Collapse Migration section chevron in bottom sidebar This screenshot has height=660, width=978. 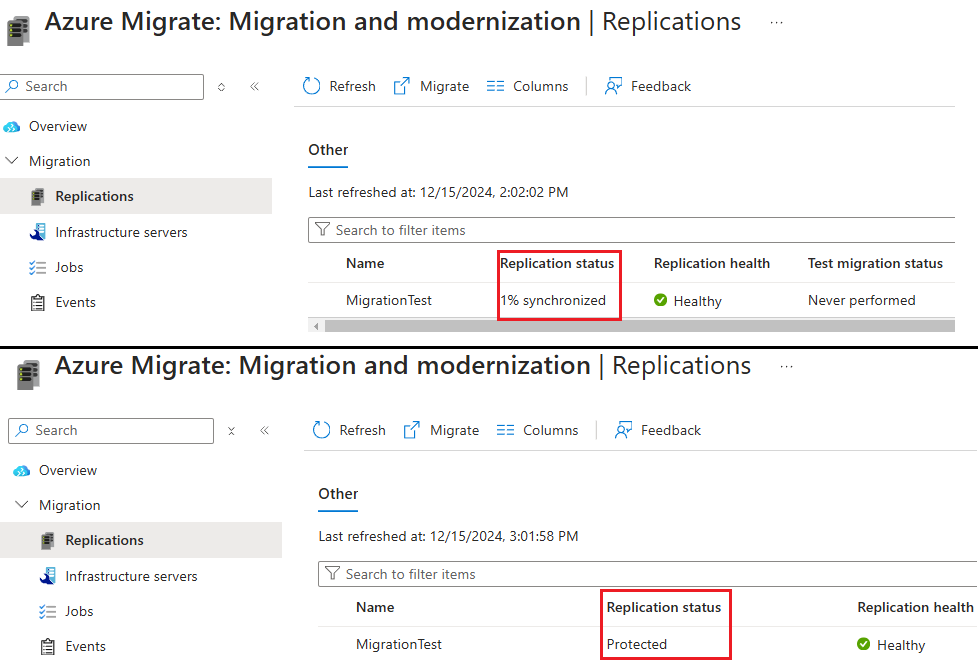pos(21,505)
